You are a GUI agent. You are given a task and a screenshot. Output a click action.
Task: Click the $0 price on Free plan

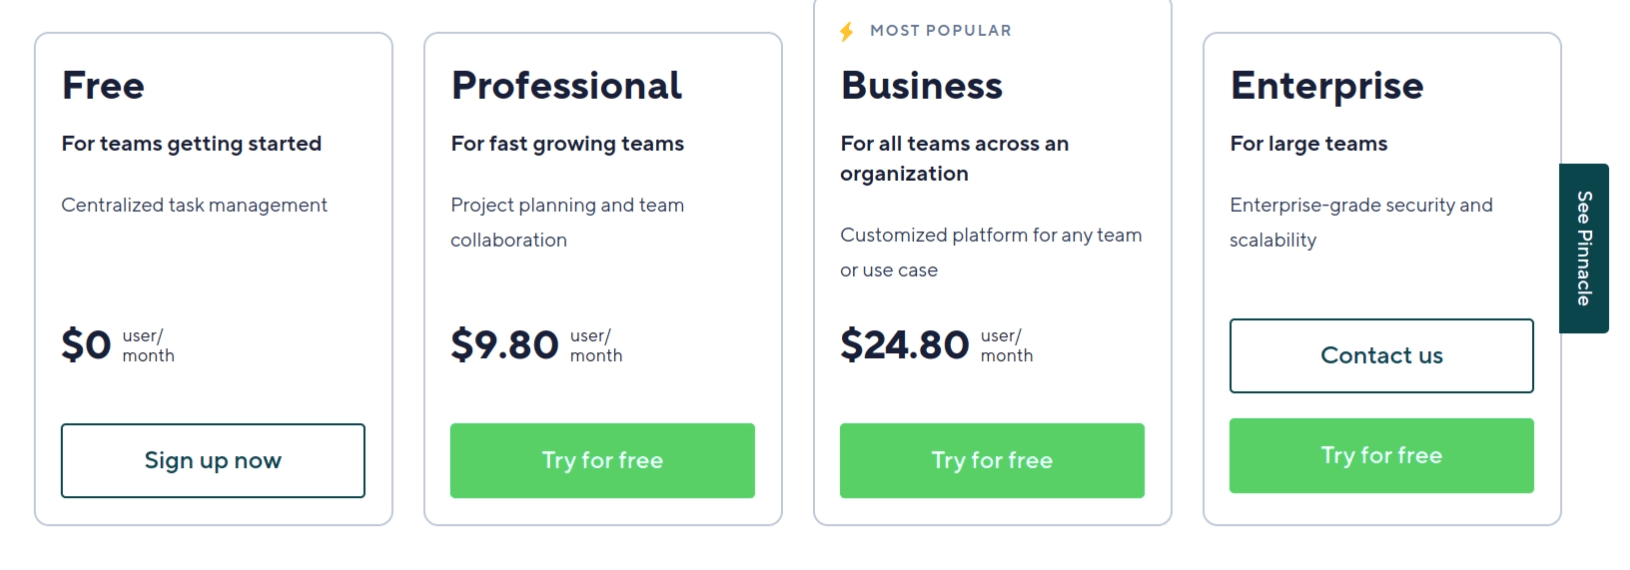(86, 345)
